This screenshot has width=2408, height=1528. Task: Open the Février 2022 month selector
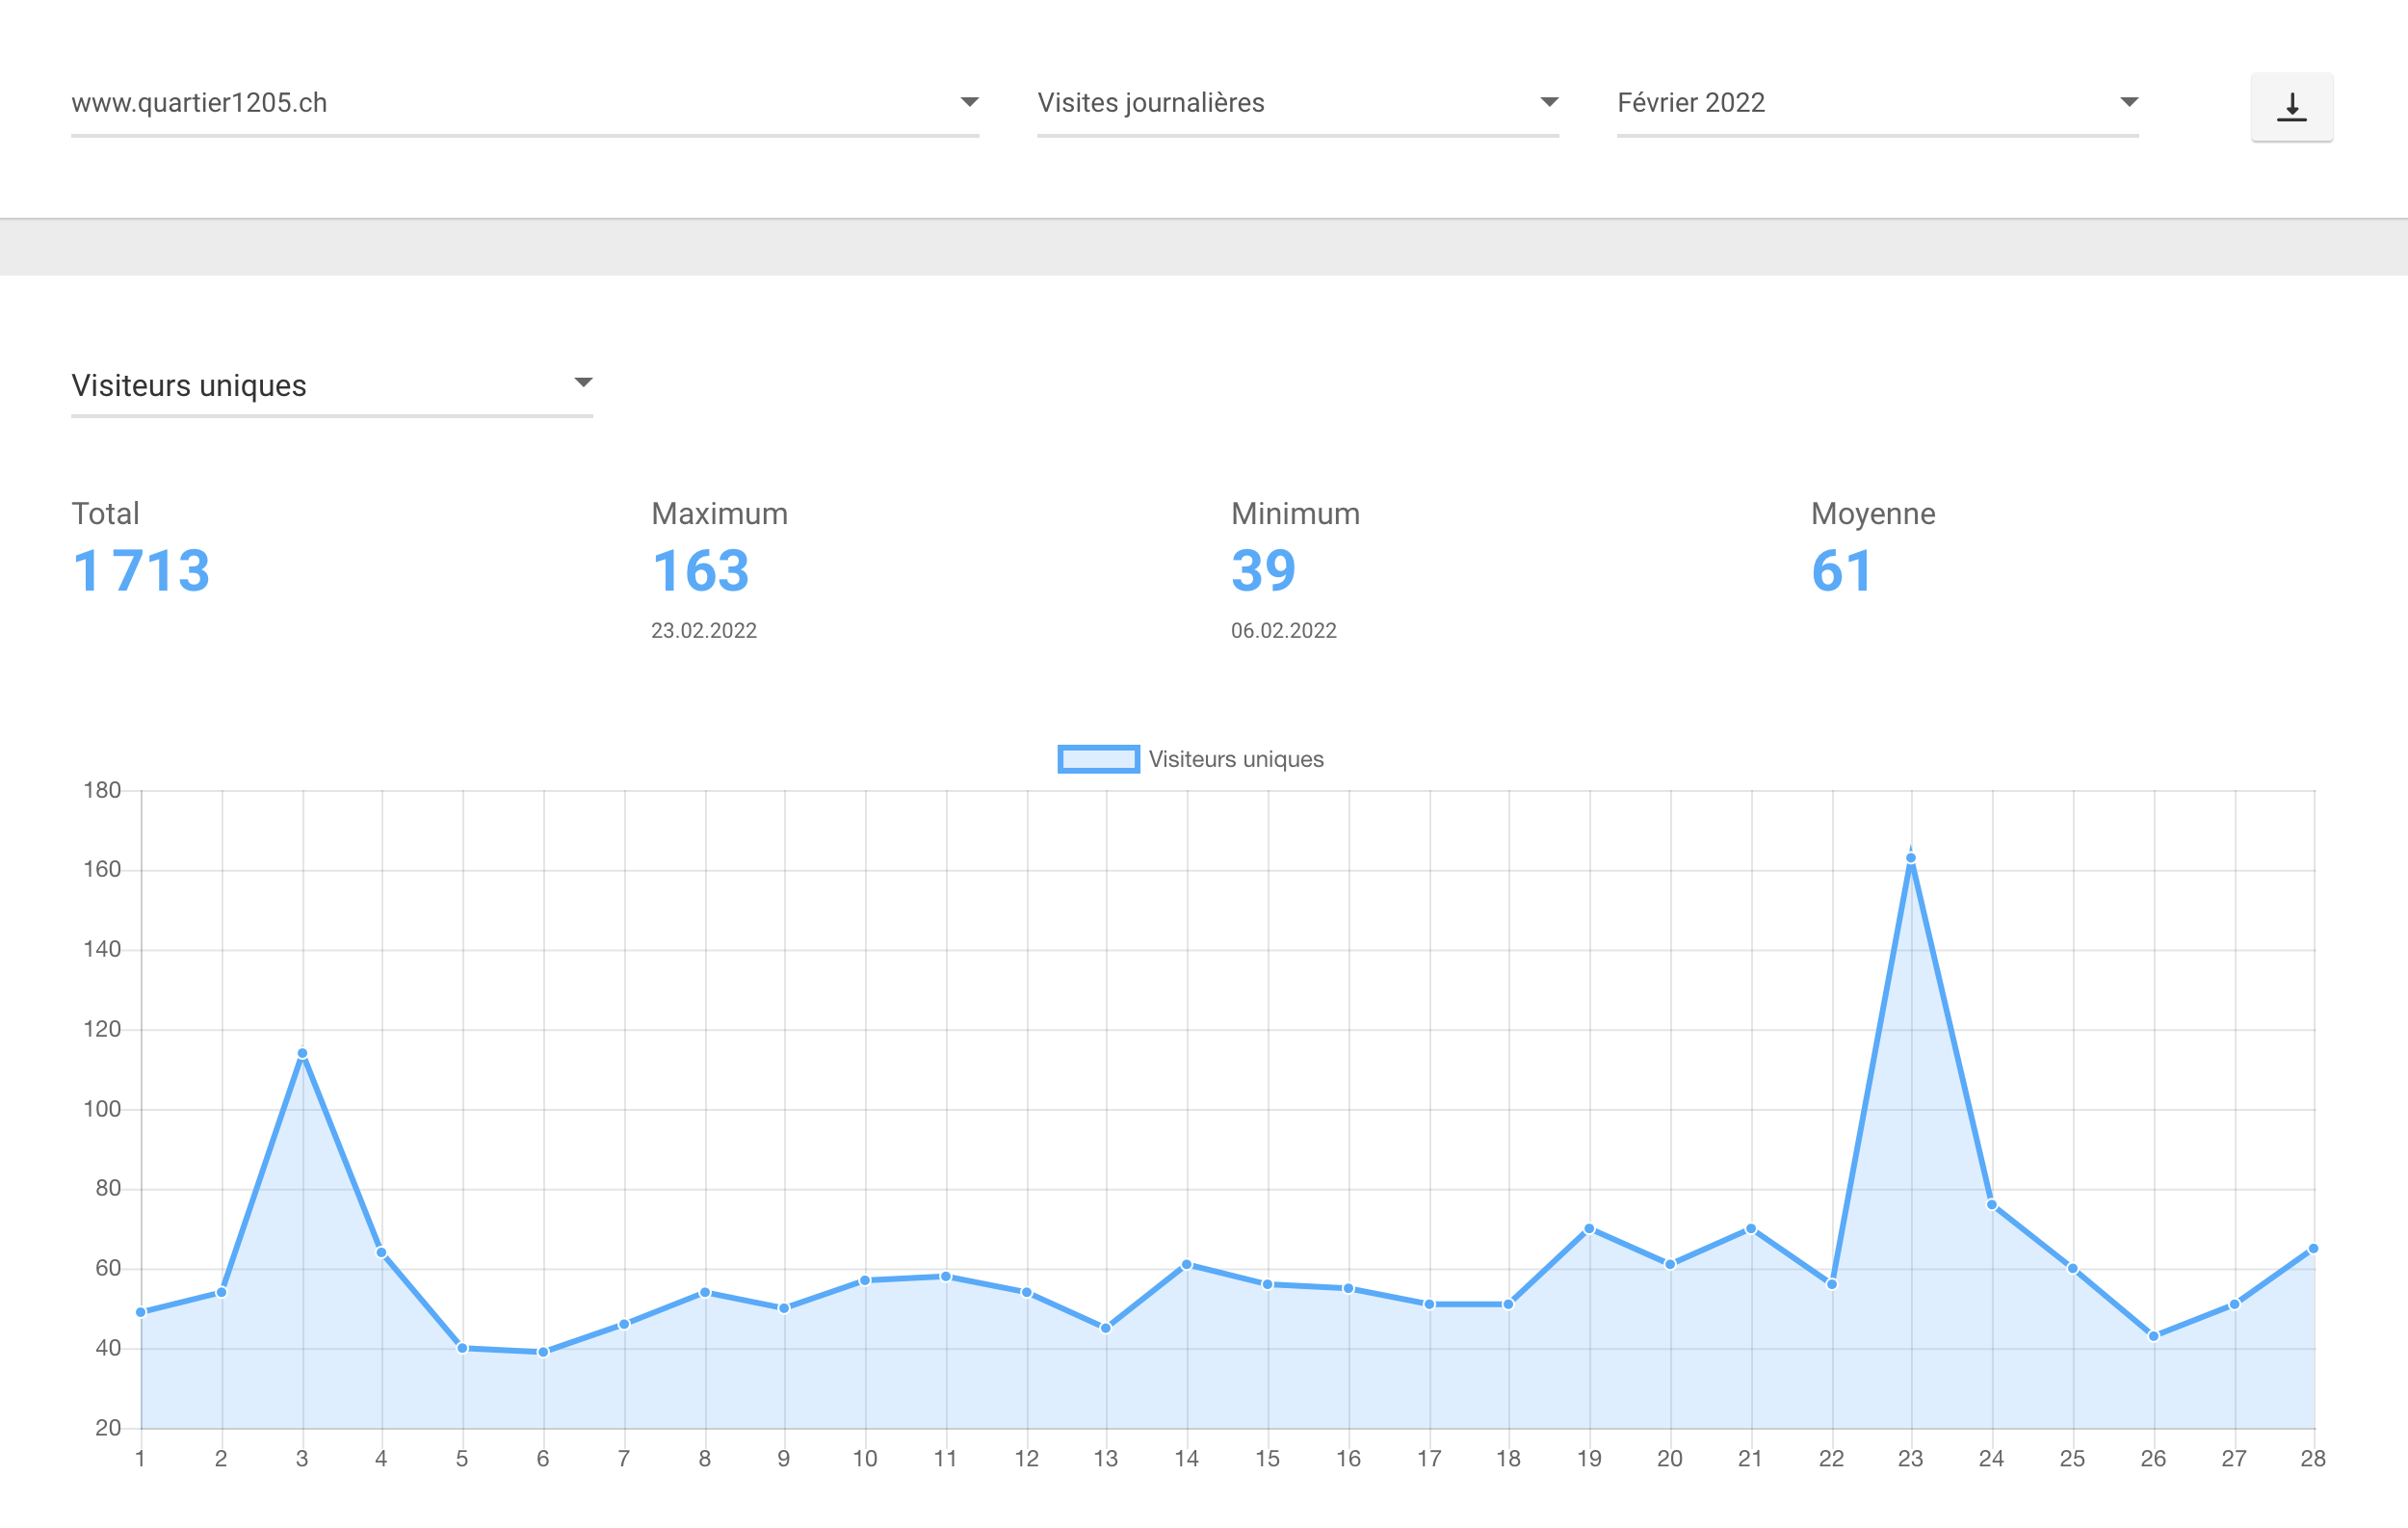point(1877,103)
